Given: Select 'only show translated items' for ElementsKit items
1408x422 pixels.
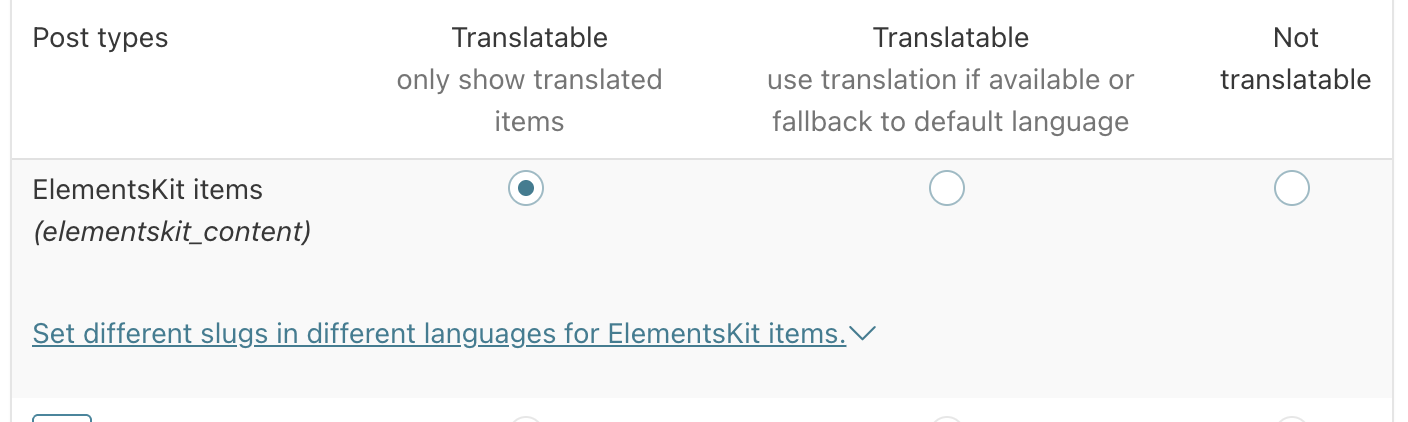Looking at the screenshot, I should 526,188.
